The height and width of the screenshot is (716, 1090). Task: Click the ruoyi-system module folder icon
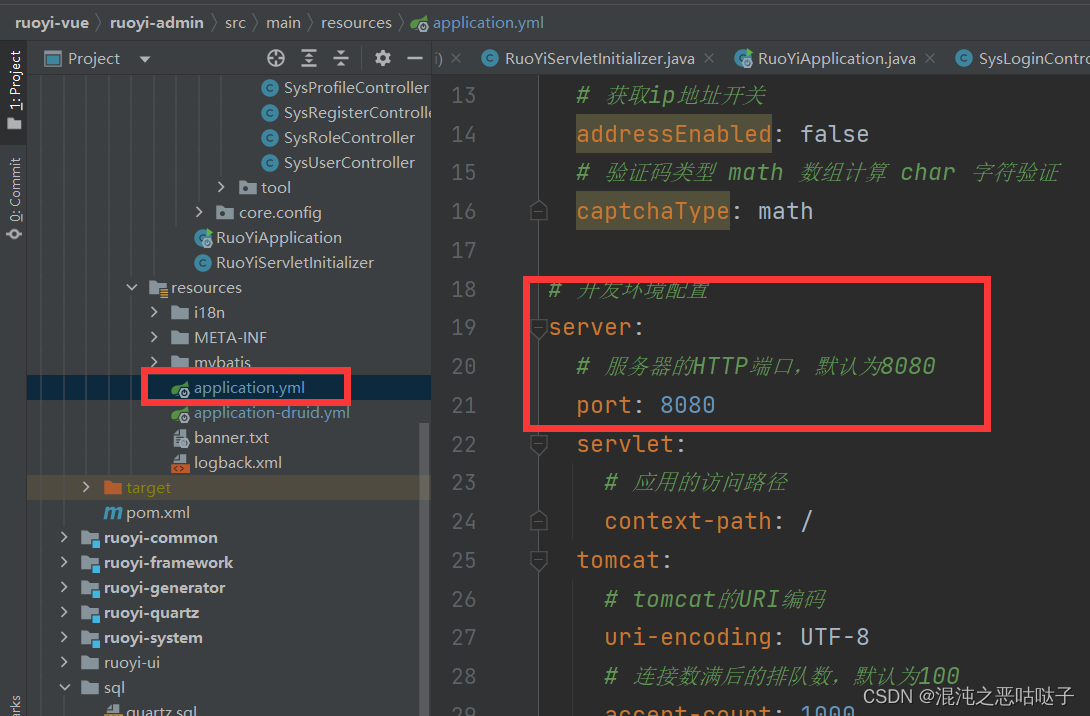(90, 638)
